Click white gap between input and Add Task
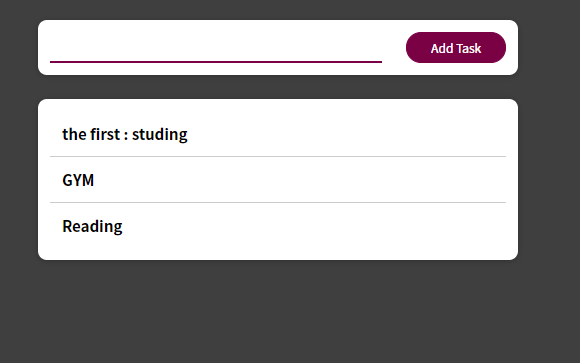The width and height of the screenshot is (580, 363). click(394, 47)
